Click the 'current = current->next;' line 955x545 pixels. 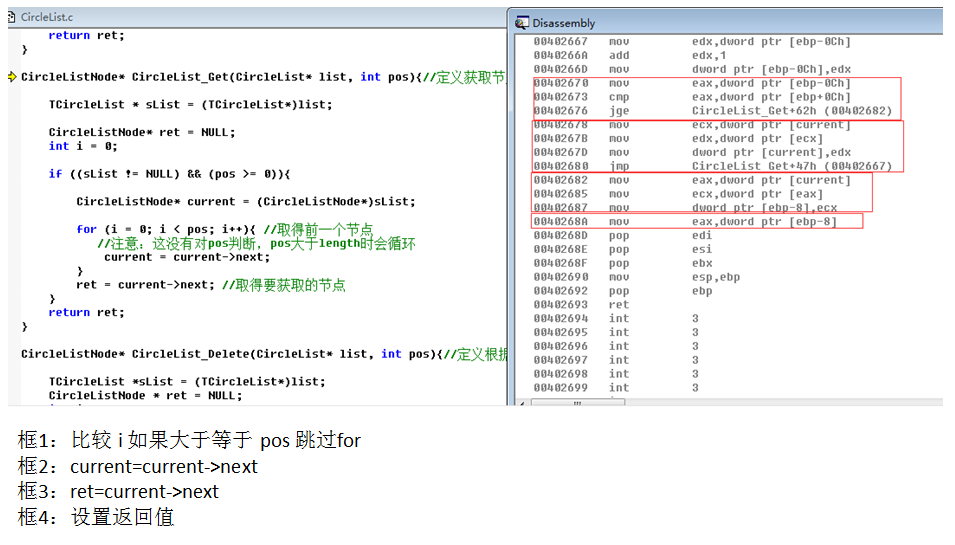tap(187, 257)
